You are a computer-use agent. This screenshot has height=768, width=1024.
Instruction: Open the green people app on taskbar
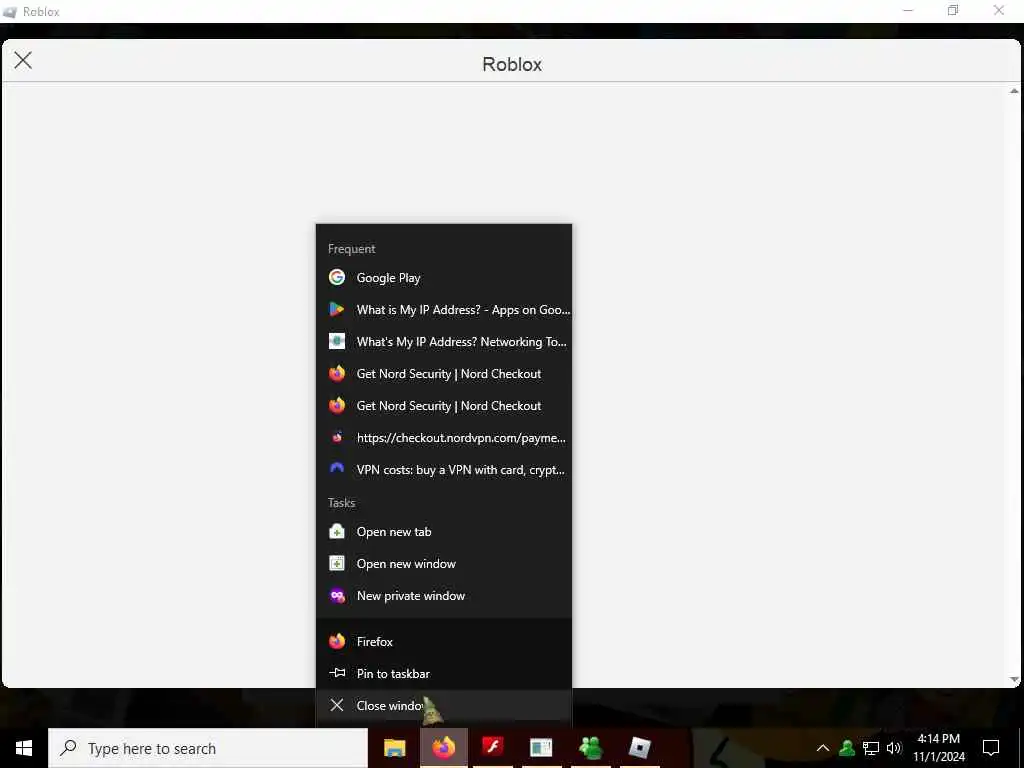[590, 748]
